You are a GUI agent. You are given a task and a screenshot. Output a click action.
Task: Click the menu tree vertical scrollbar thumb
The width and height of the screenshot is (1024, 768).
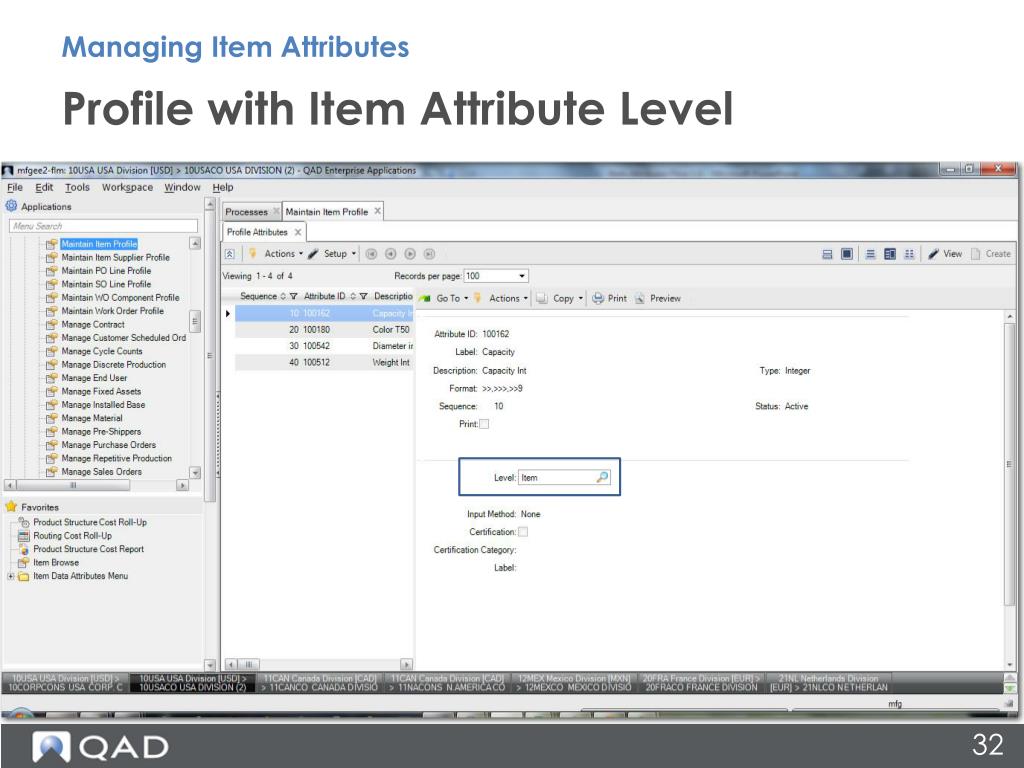click(194, 321)
